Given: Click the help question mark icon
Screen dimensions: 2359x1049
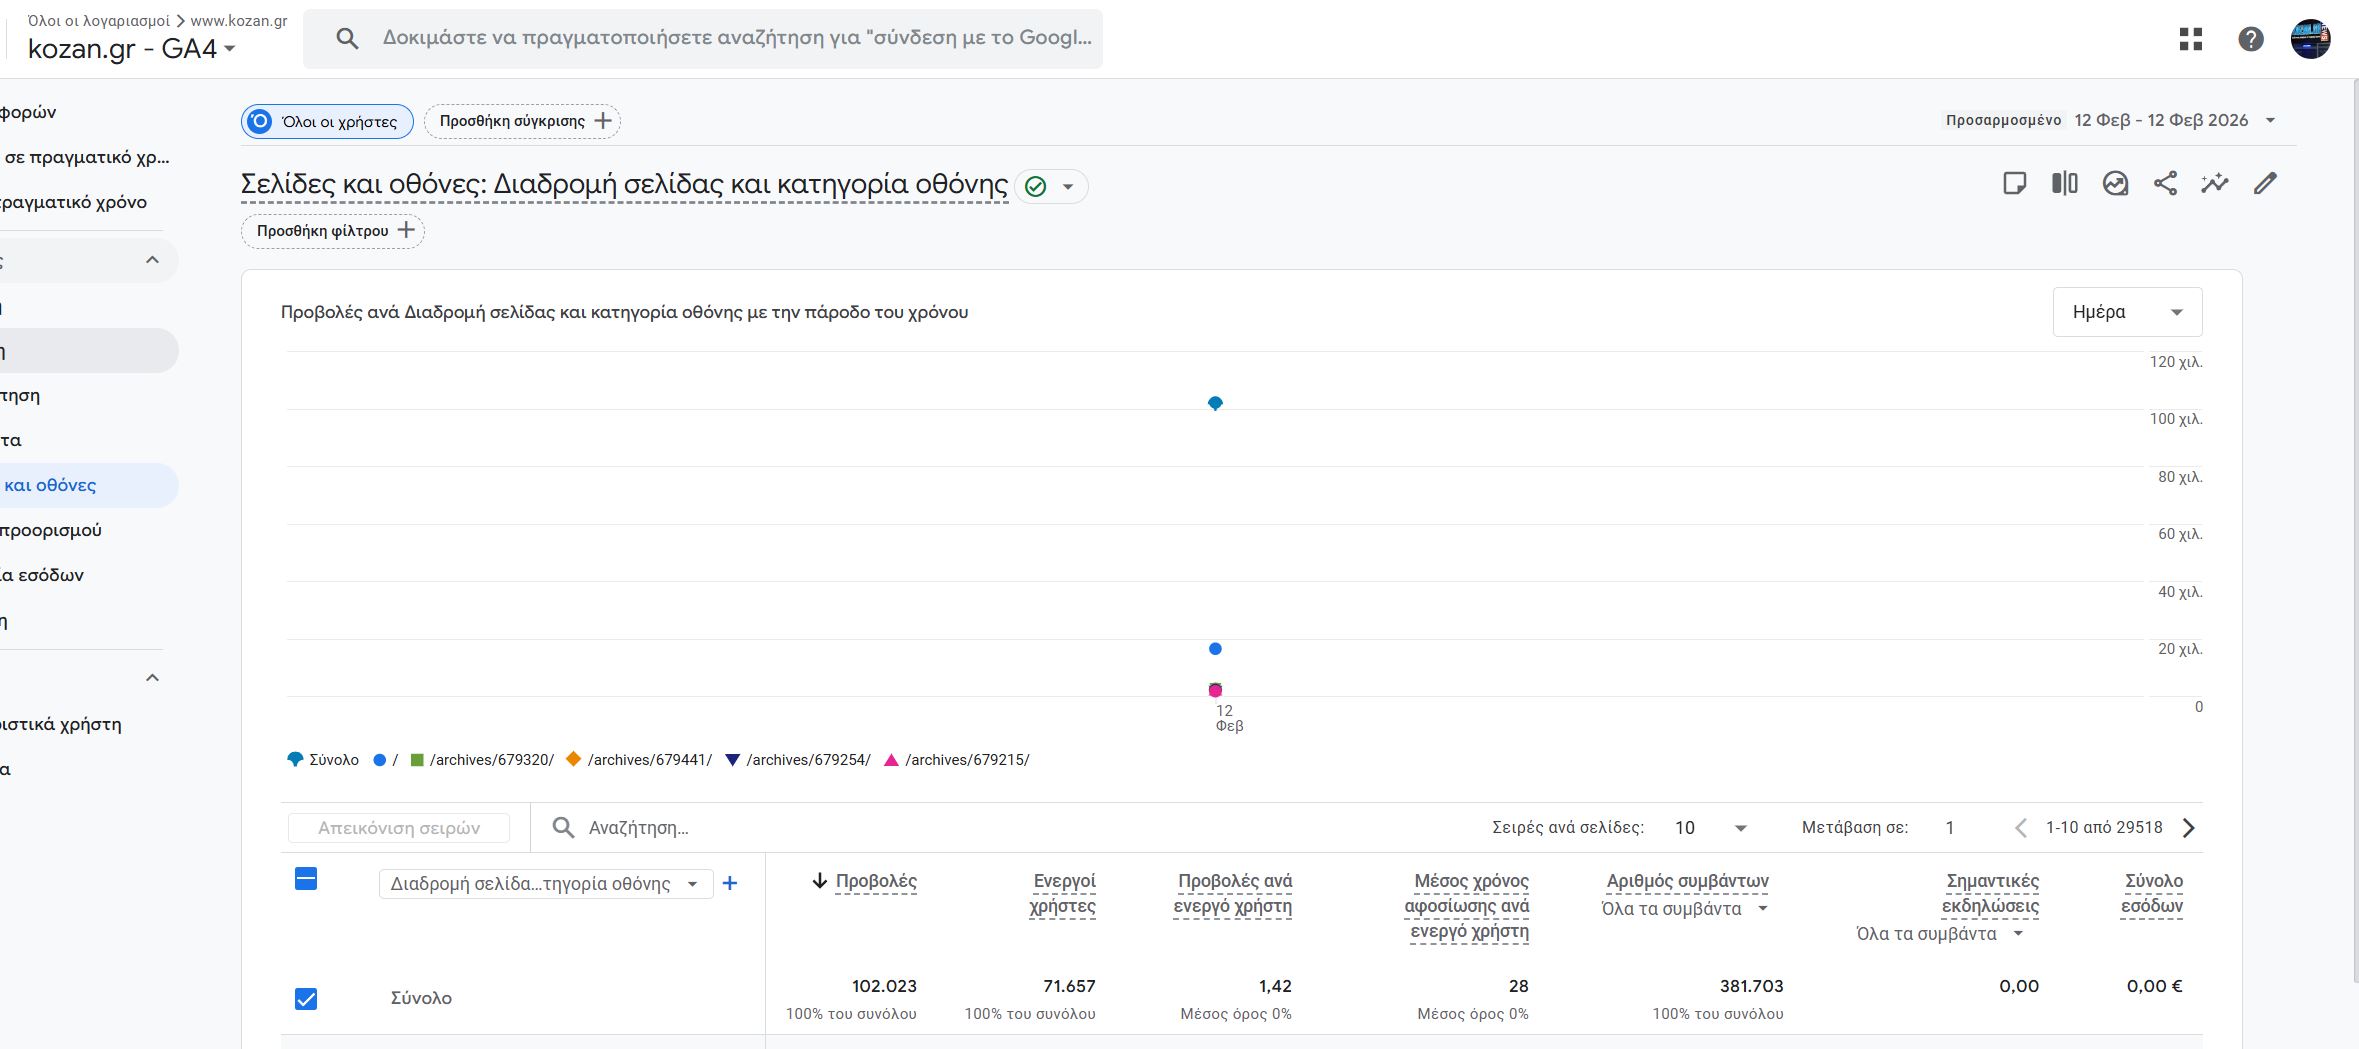Looking at the screenshot, I should point(2250,39).
